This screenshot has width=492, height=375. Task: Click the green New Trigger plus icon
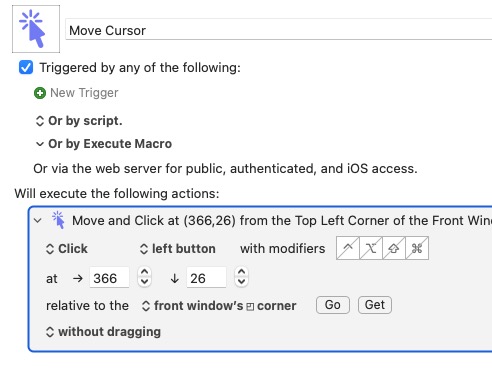40,93
